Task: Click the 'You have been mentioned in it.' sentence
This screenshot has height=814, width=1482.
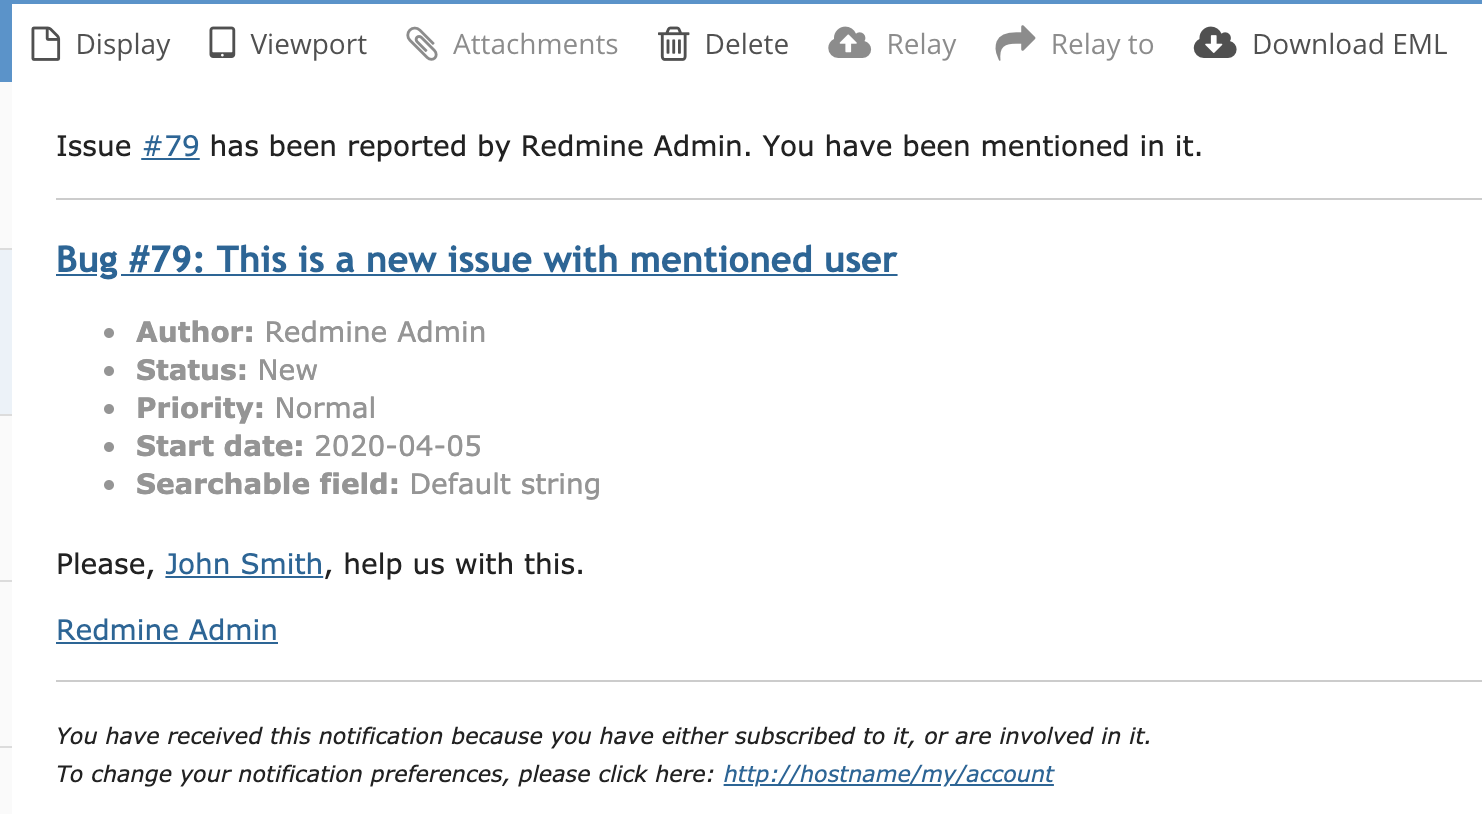Action: click(x=982, y=146)
